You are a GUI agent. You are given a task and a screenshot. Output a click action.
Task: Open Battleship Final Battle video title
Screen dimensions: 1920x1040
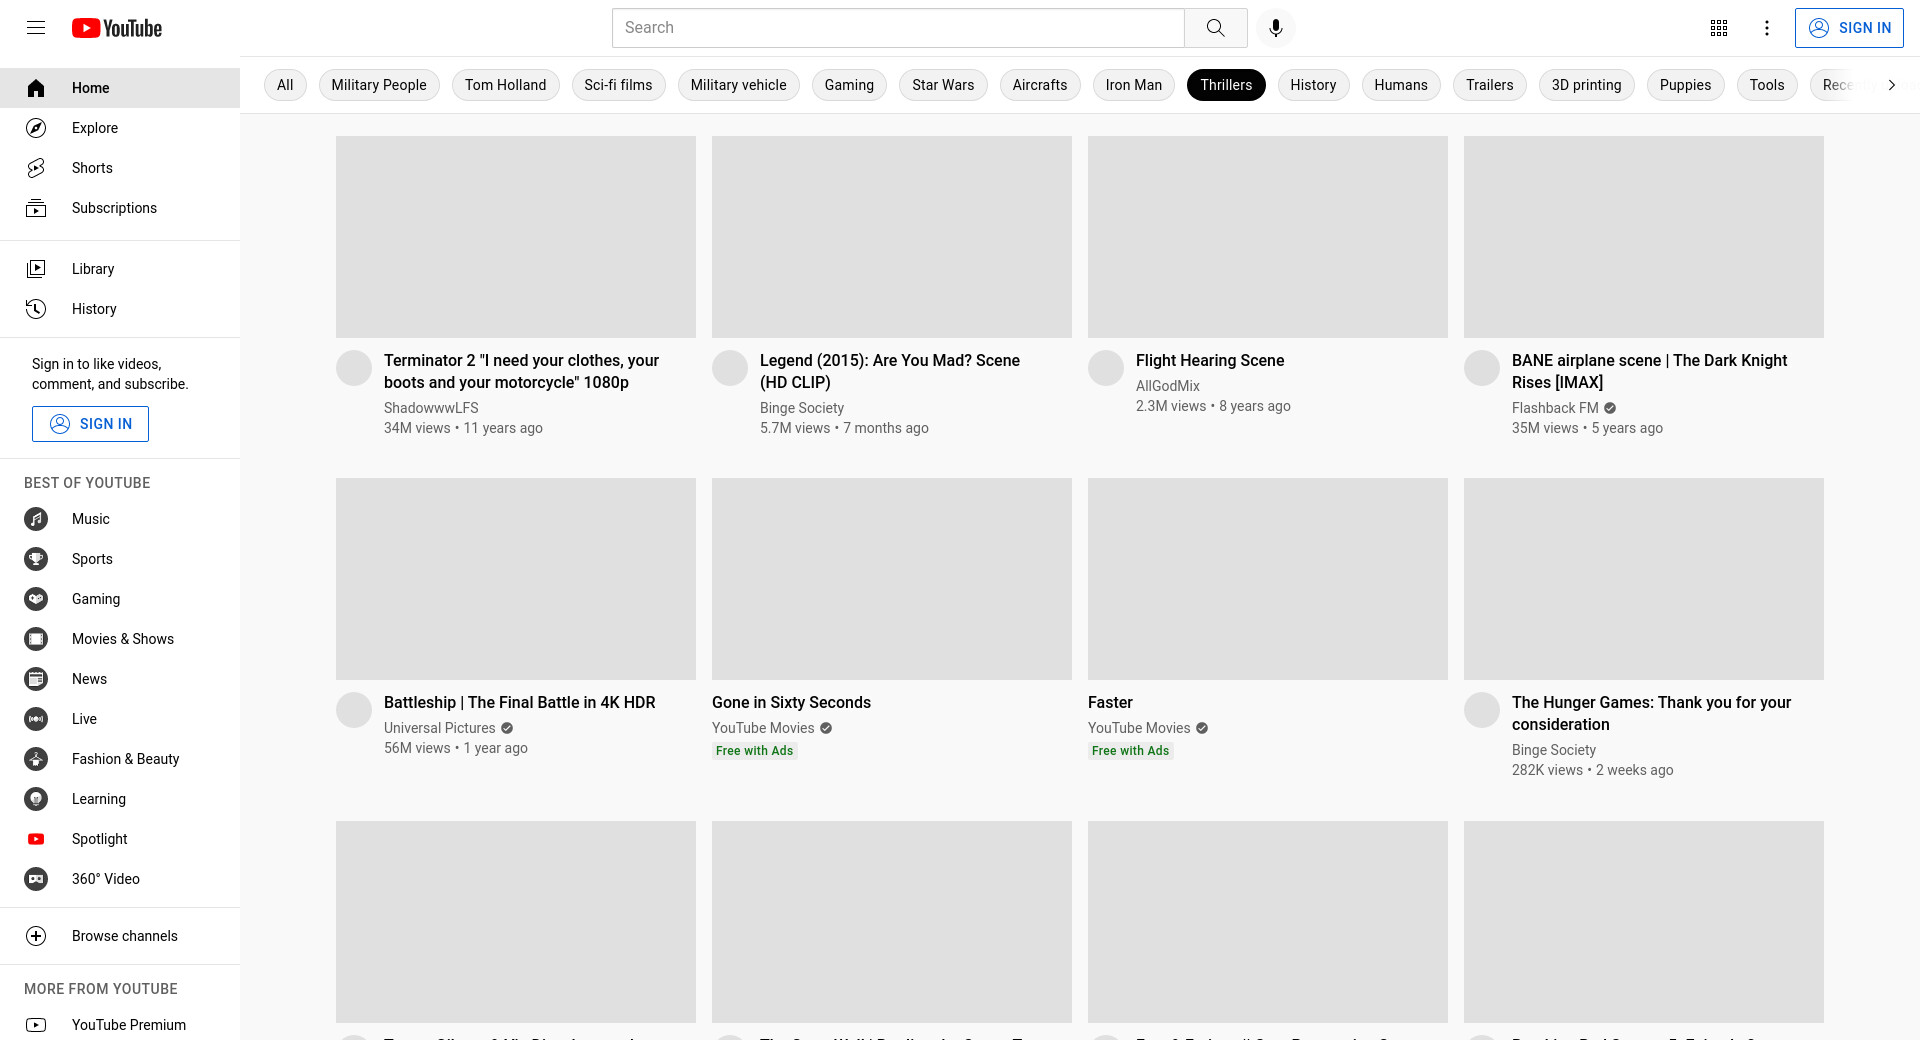[520, 702]
